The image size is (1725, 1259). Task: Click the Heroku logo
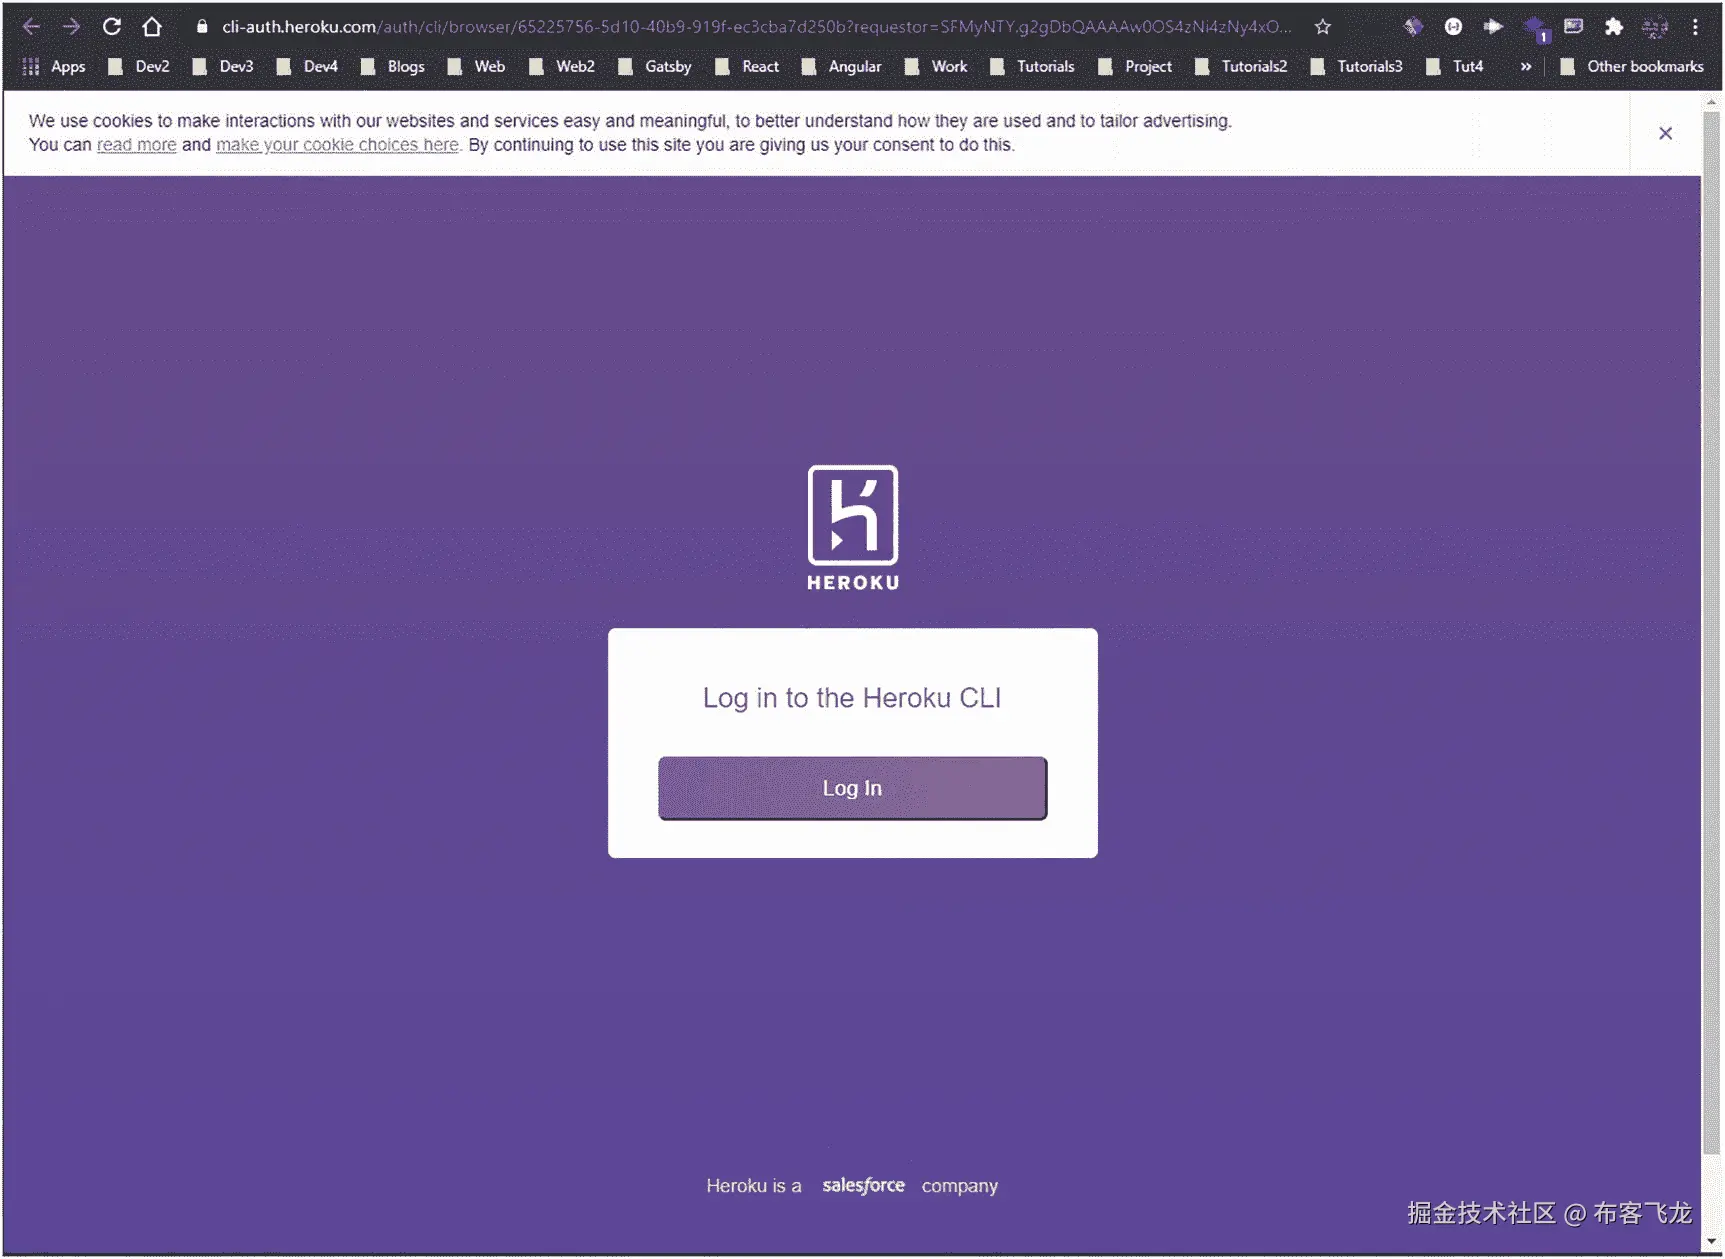[x=853, y=528]
